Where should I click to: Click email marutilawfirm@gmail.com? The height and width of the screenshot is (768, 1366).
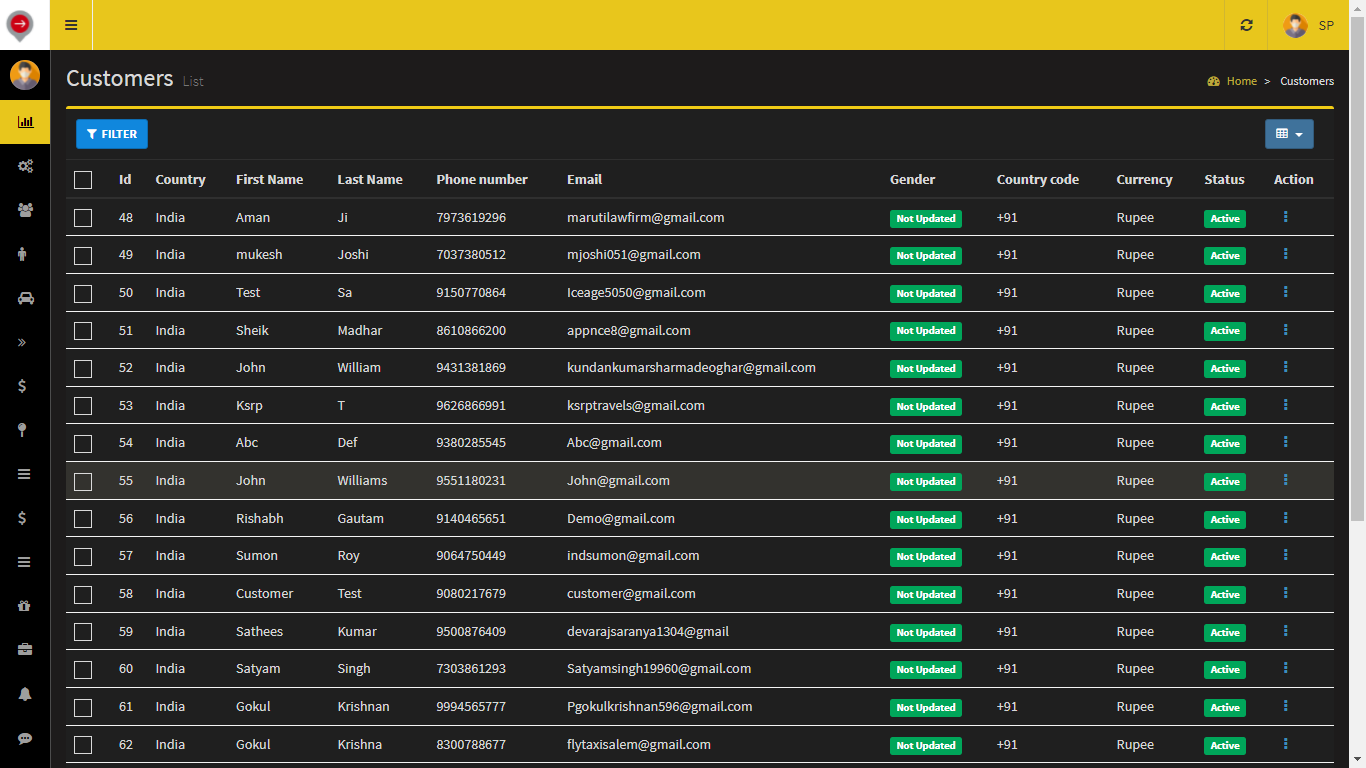click(646, 217)
